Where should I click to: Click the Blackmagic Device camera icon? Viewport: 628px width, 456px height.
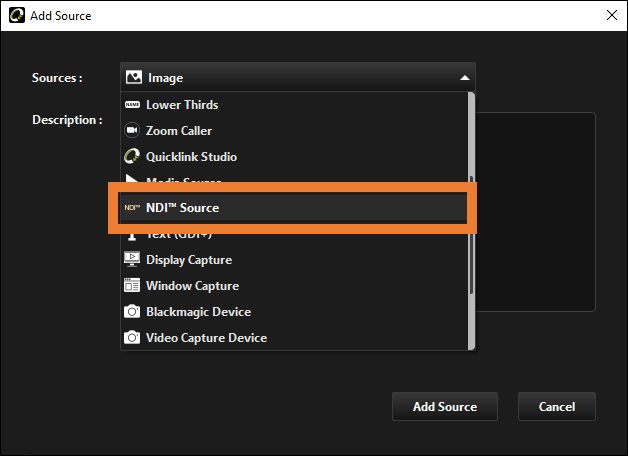click(x=132, y=311)
